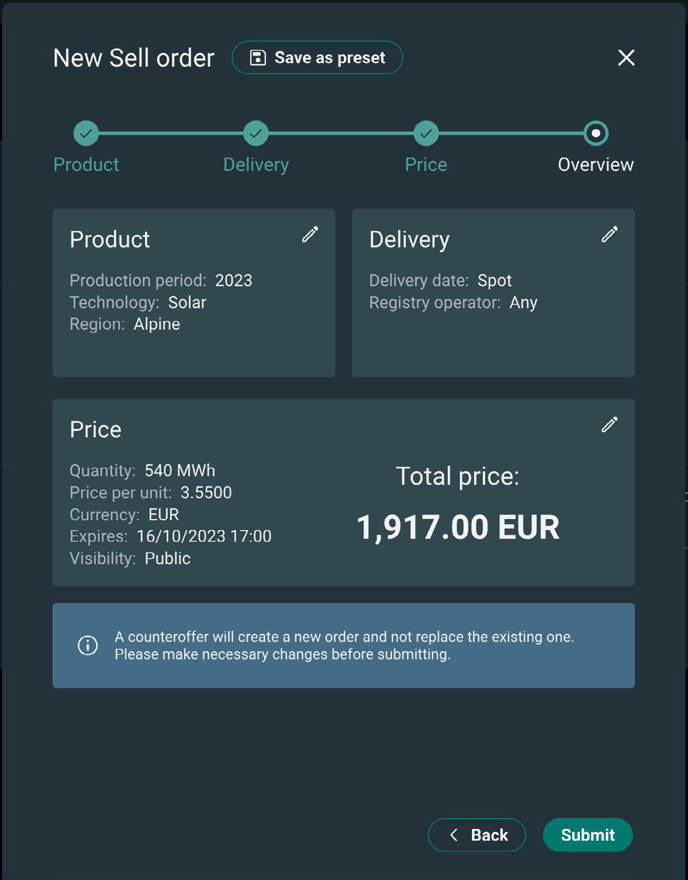Jump to the Delivery step checkmark
Screen dimensions: 688x880
(x=256, y=133)
